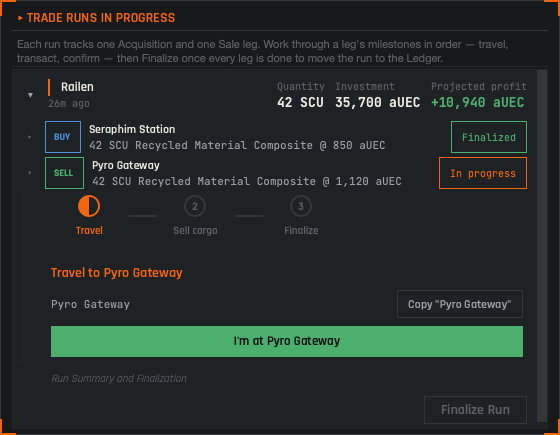Image resolution: width=560 pixels, height=435 pixels.
Task: Collapse the Trade Runs In Progress header triangle
Action: click(x=20, y=18)
